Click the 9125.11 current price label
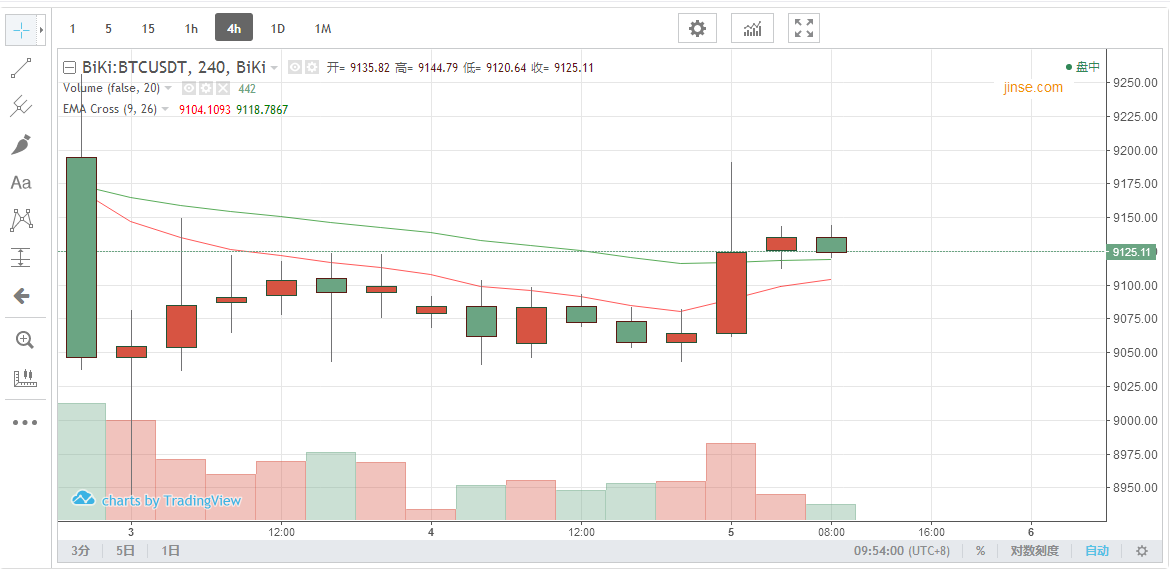The height and width of the screenshot is (570, 1170). [1133, 252]
